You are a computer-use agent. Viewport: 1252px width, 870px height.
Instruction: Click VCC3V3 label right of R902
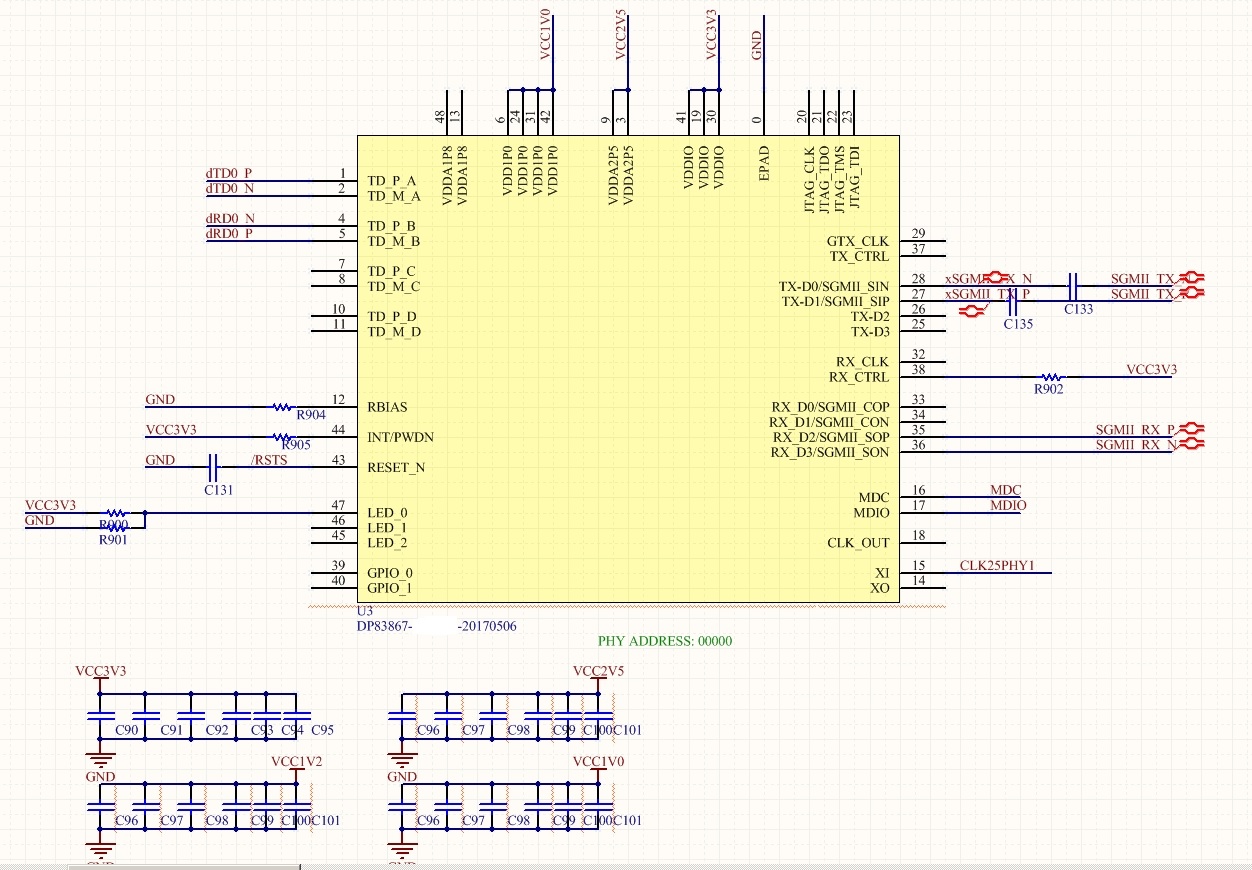click(x=1152, y=370)
